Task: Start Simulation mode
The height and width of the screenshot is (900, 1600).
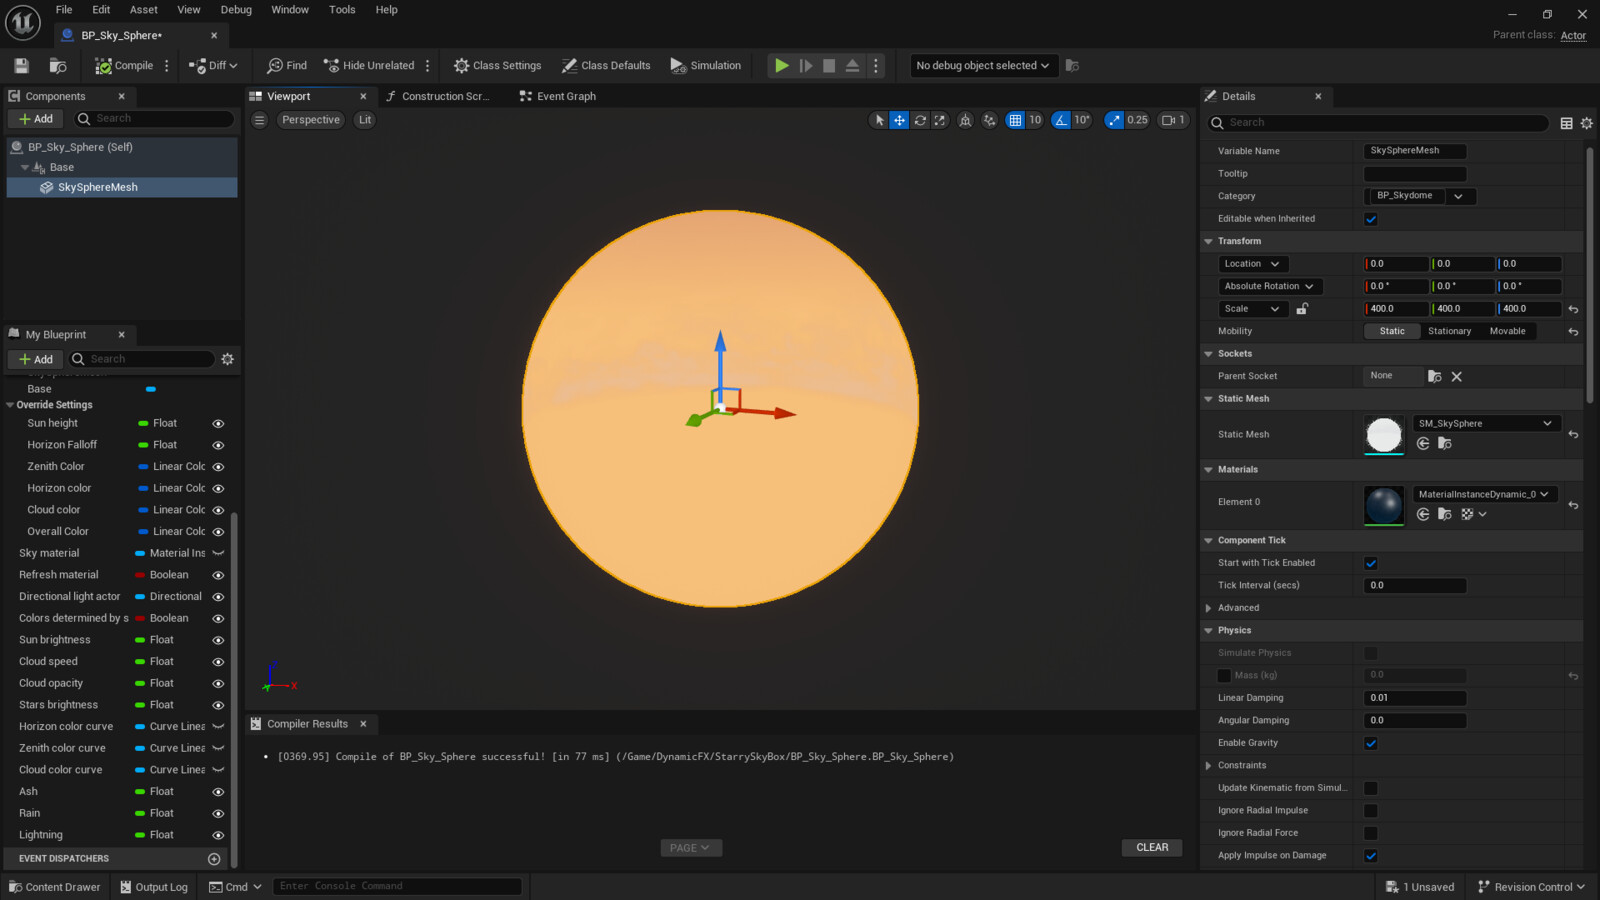Action: tap(706, 66)
